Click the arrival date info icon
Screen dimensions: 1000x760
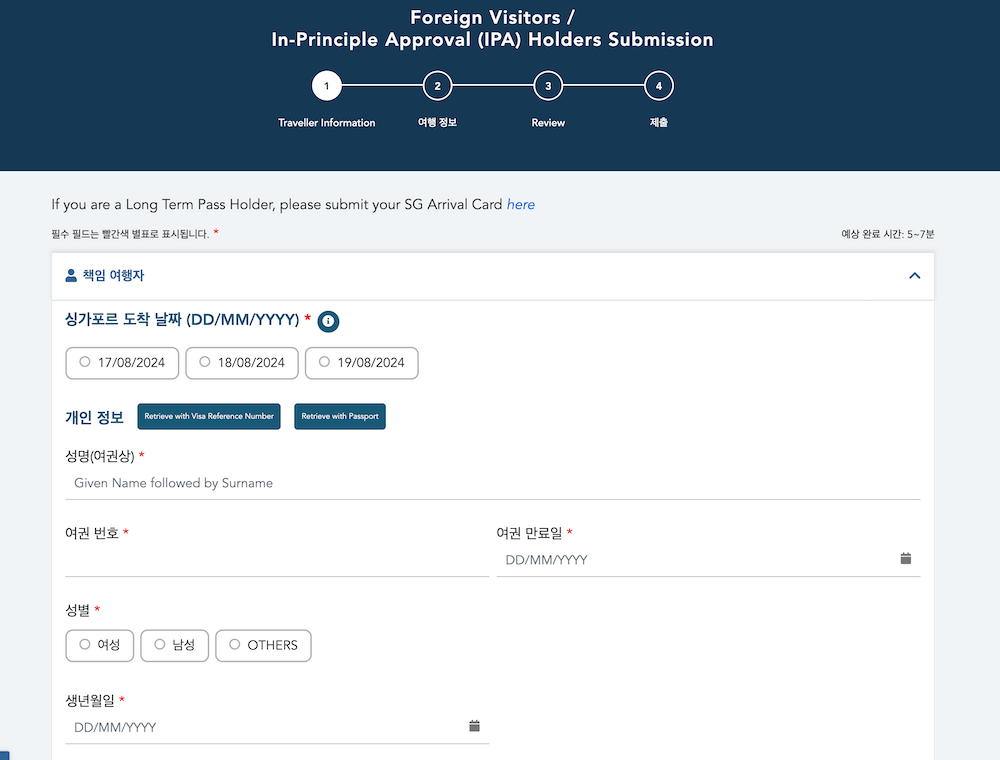pos(328,321)
